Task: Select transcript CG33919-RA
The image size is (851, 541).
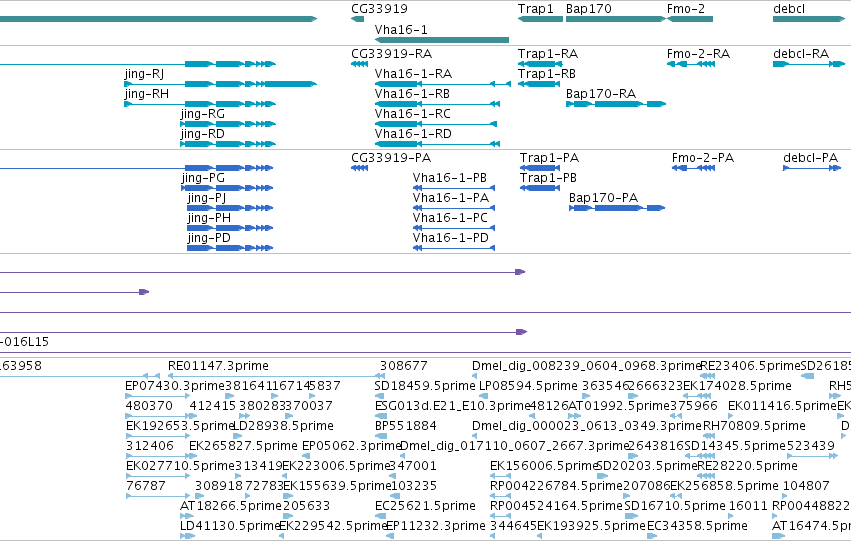Action: click(391, 54)
